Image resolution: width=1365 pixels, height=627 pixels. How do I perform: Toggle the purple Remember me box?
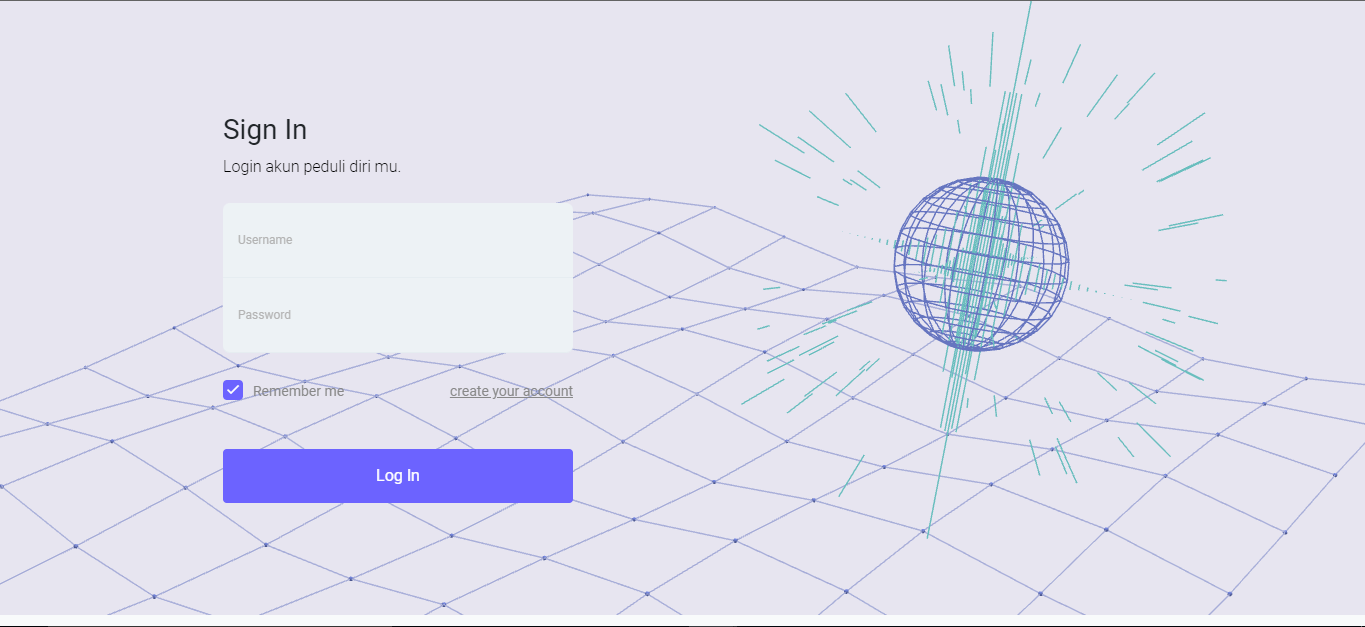pyautogui.click(x=233, y=390)
